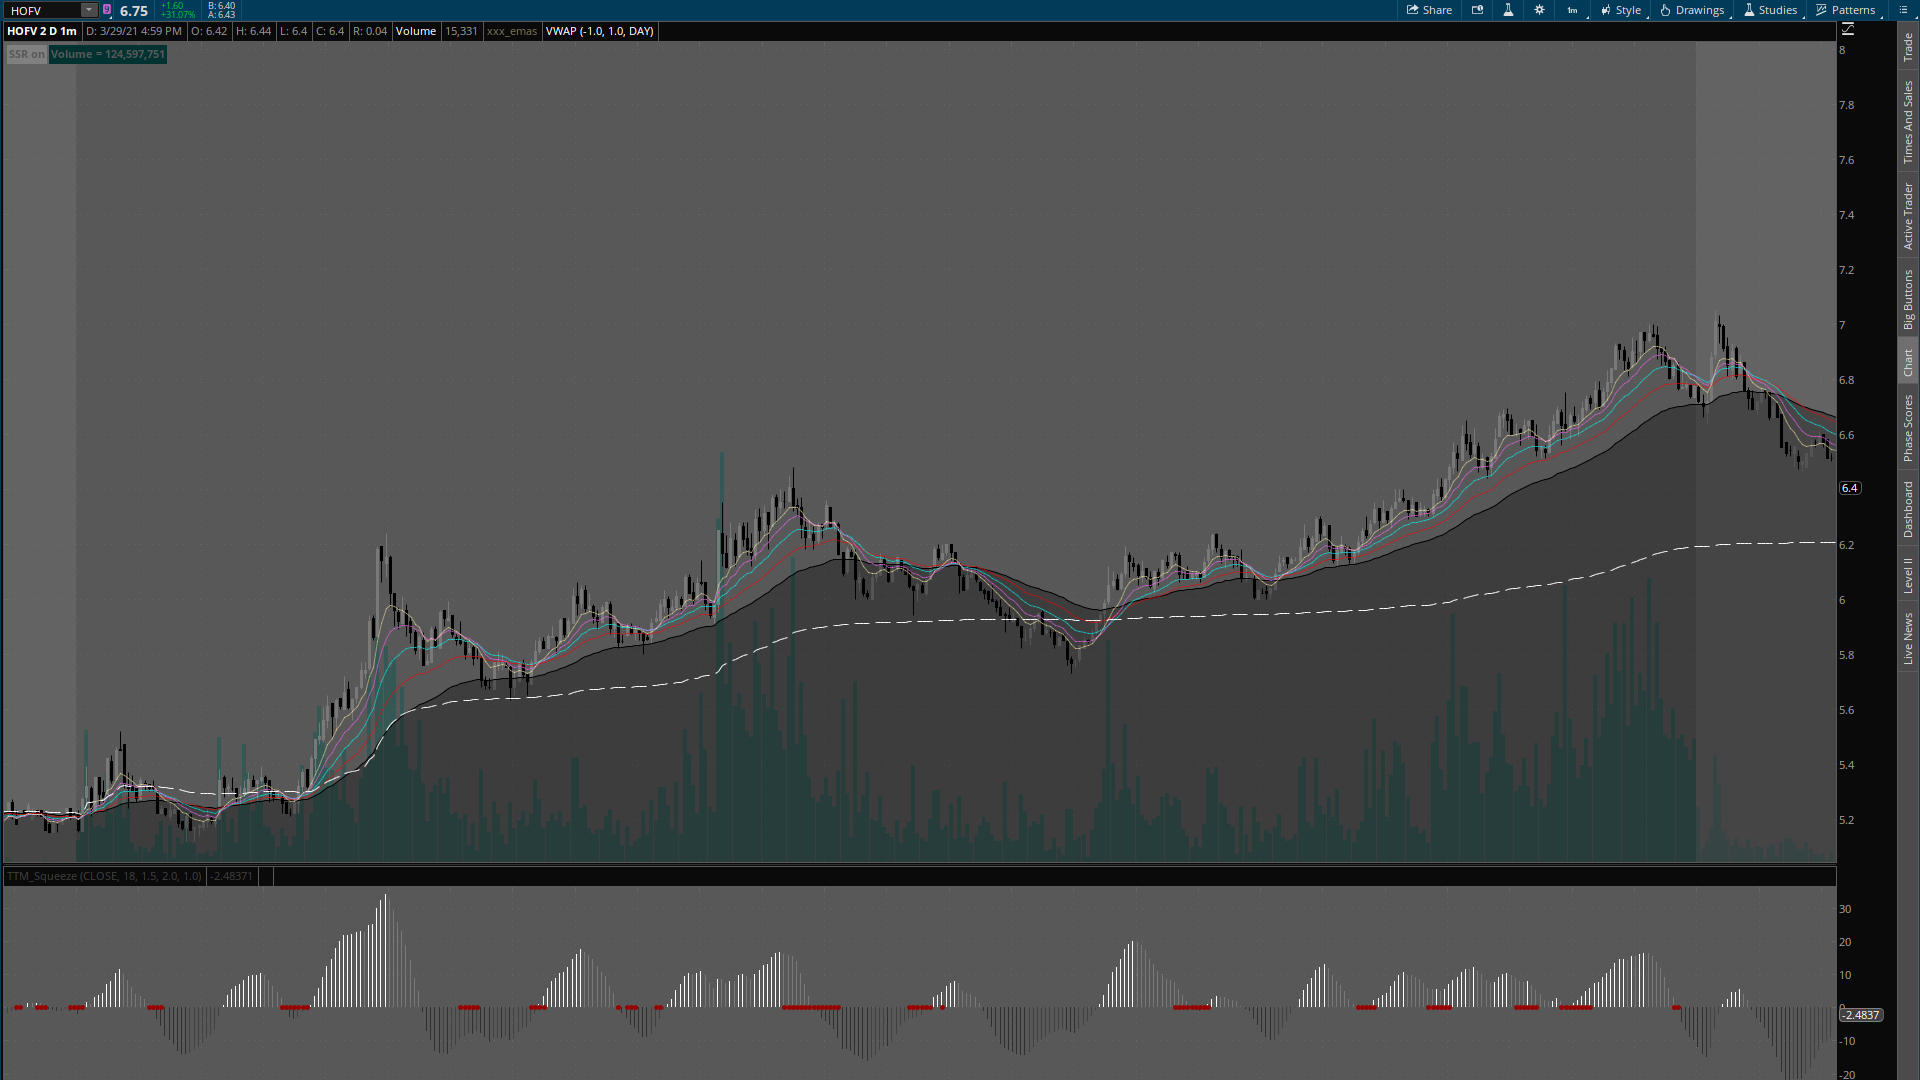This screenshot has width=1920, height=1080.
Task: Open the Active Trader side tab
Action: tap(1908, 215)
